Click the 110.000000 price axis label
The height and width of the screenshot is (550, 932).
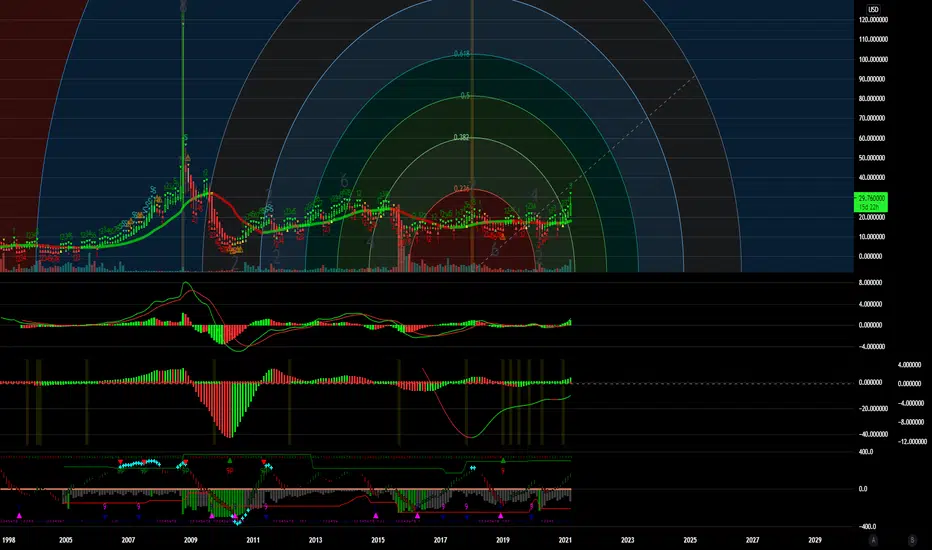(x=873, y=39)
